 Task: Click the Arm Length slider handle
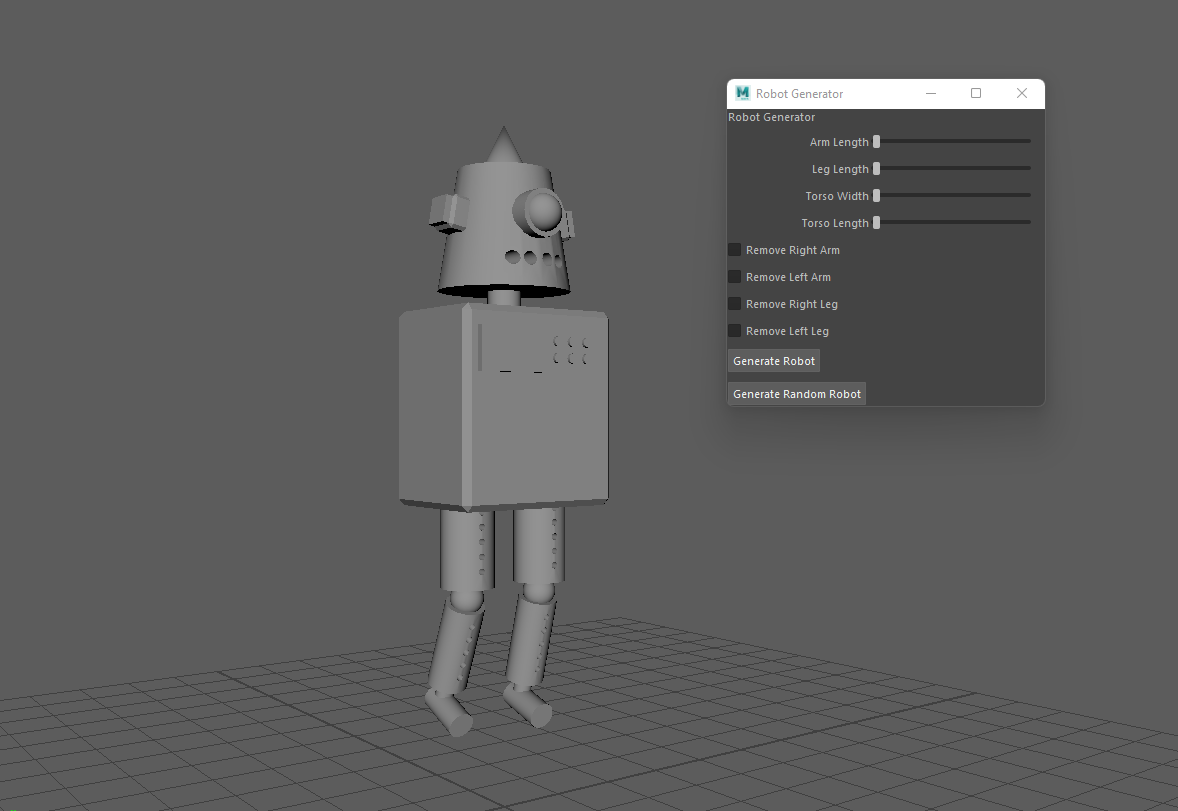[x=876, y=141]
